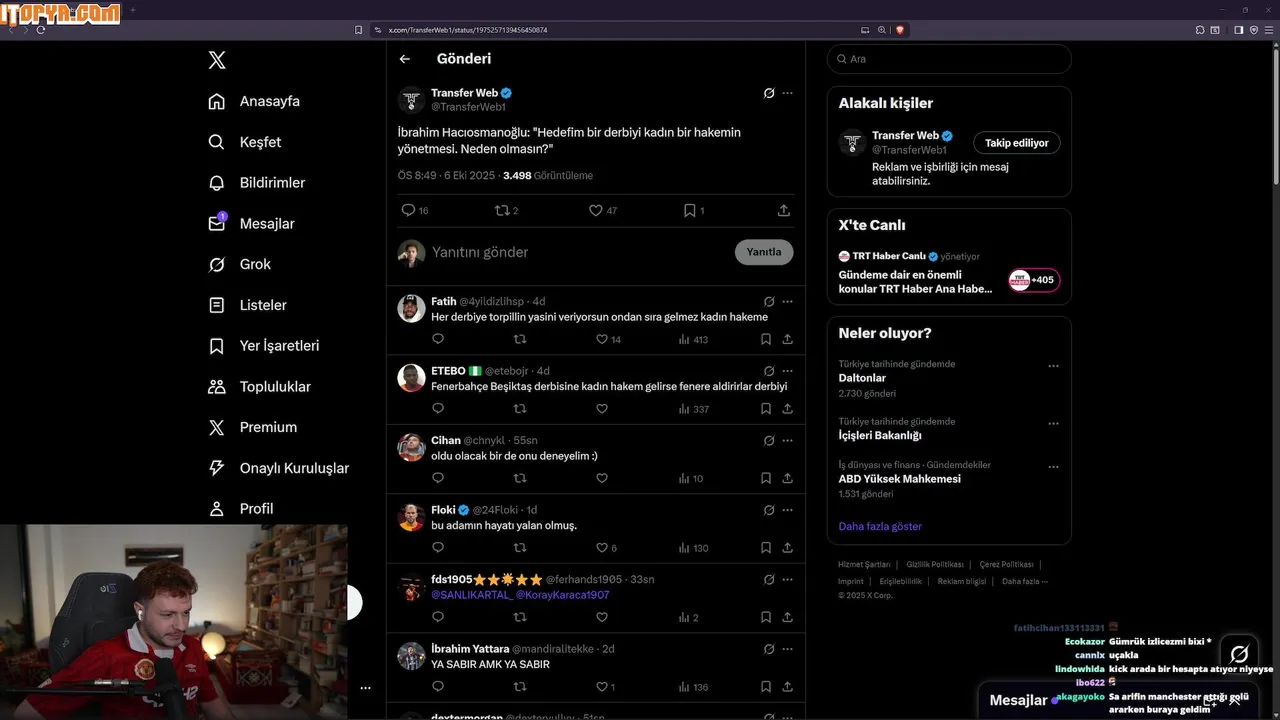Share the main Transfer Web post
This screenshot has width=1280, height=720.
pos(784,210)
